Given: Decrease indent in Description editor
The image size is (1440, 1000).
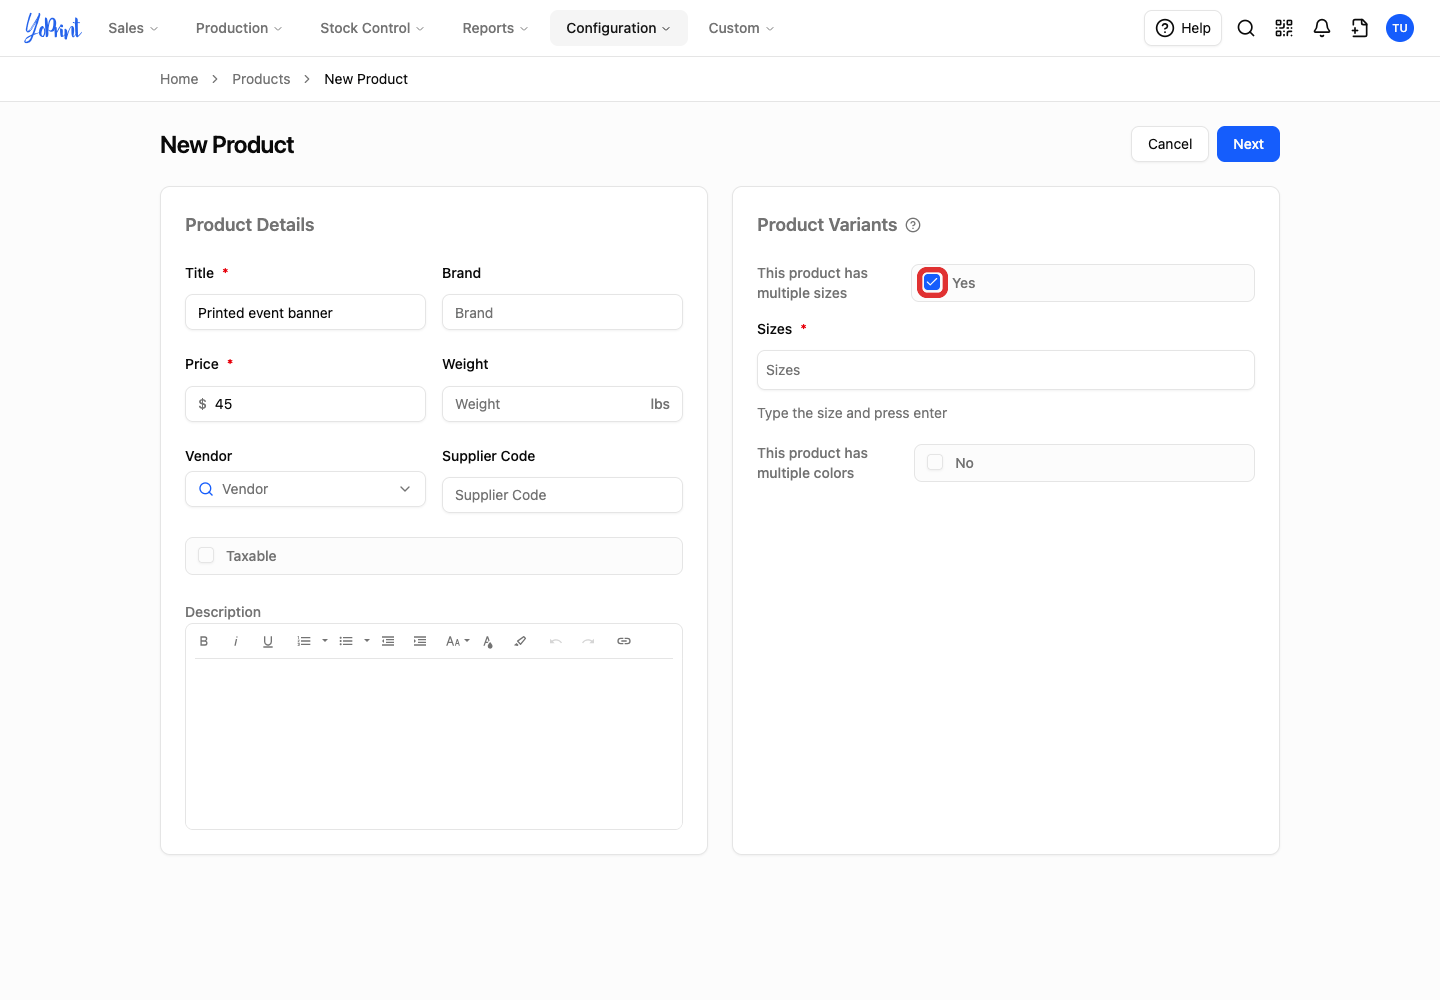Looking at the screenshot, I should [x=388, y=641].
